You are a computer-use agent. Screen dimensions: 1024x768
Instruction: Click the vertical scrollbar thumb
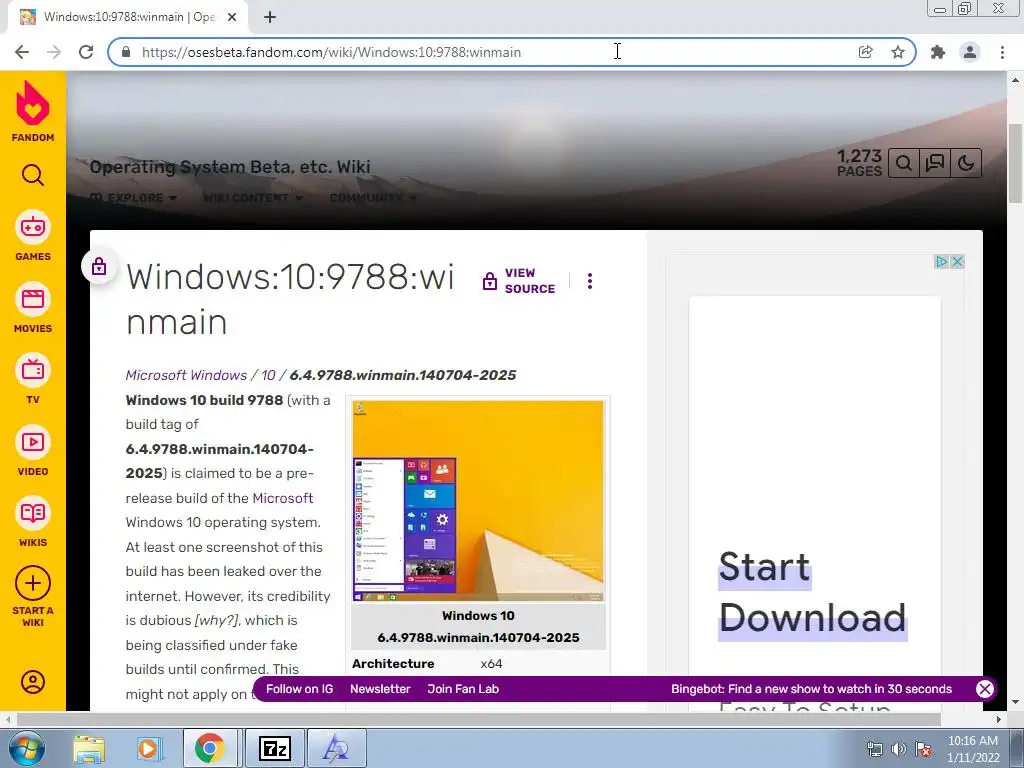(1015, 163)
